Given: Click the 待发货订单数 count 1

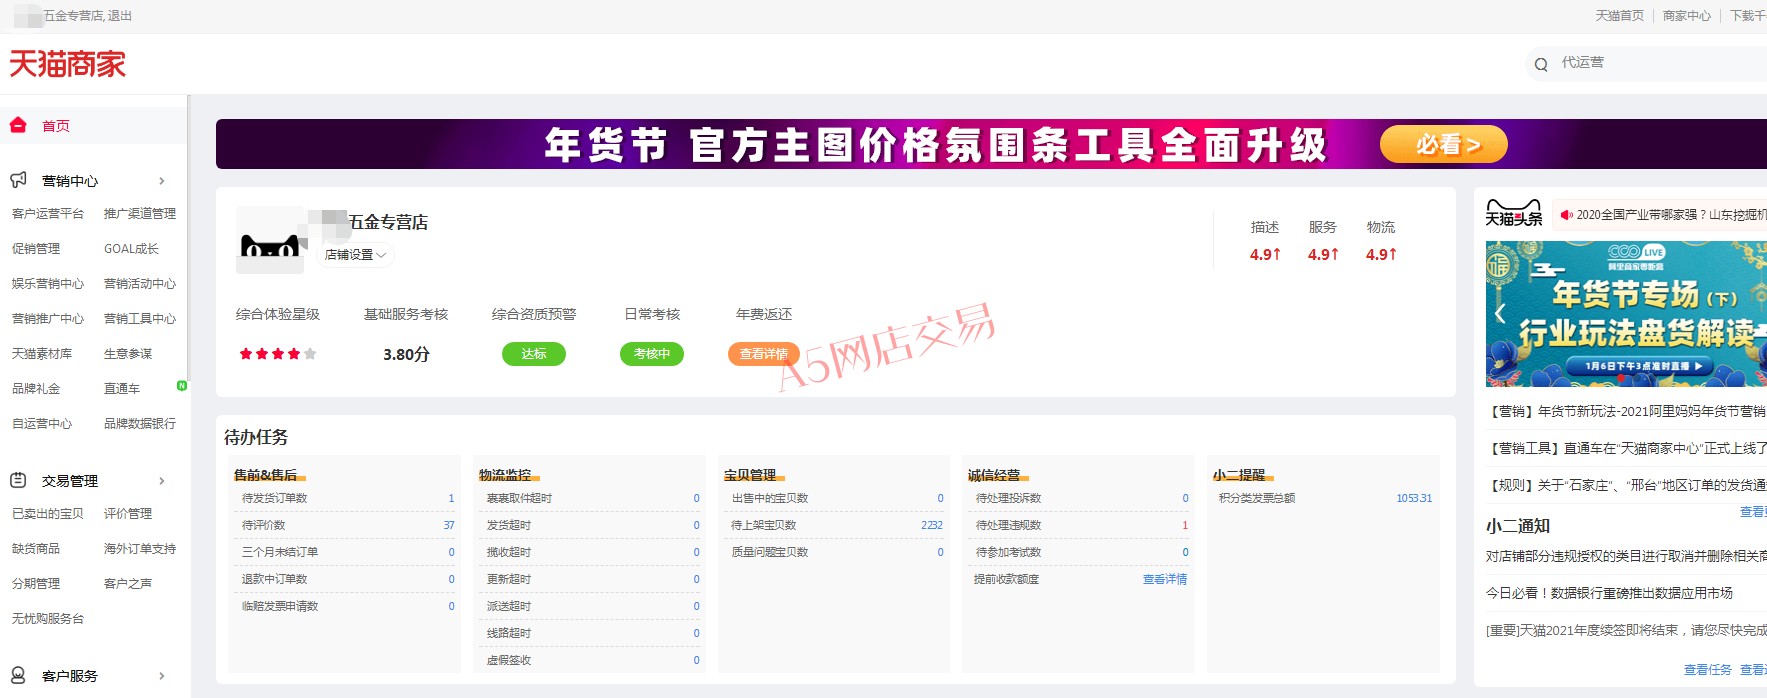Looking at the screenshot, I should pyautogui.click(x=451, y=498).
